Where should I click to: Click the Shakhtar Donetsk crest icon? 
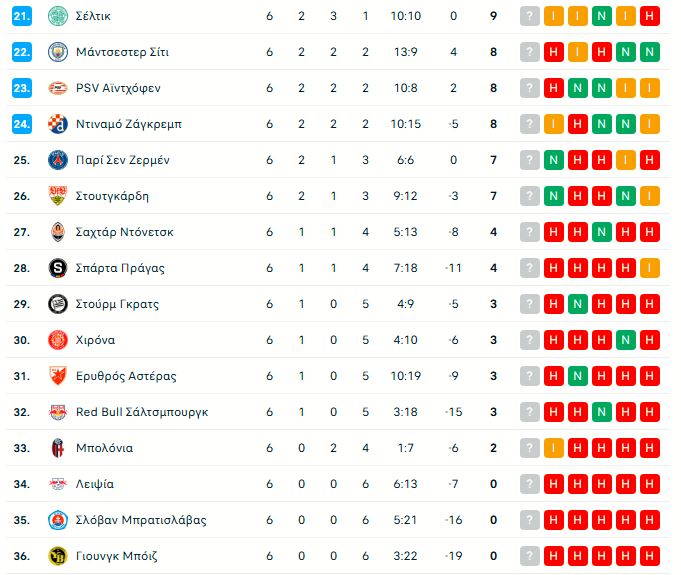coord(58,232)
